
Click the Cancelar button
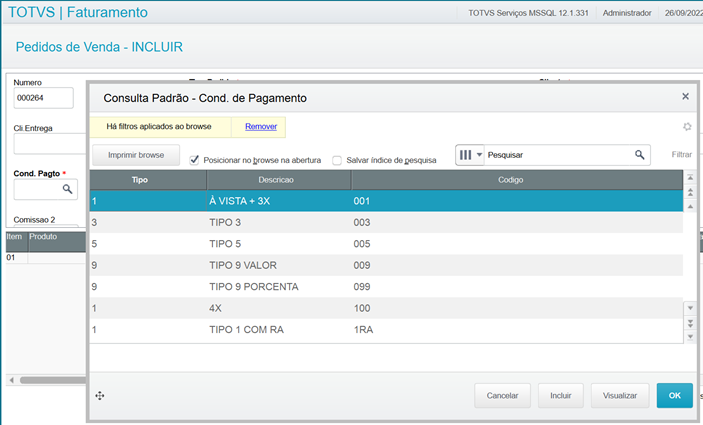(x=502, y=395)
